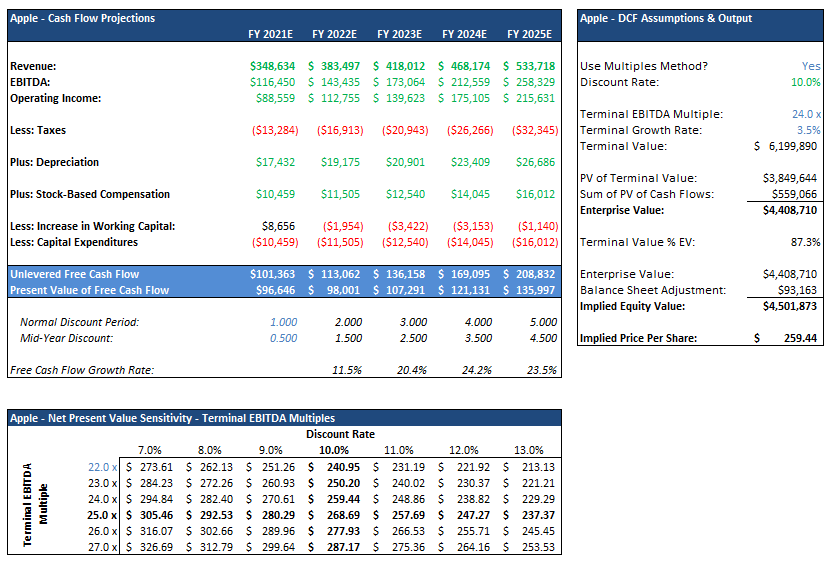Select the 7.0% discount rate column header
The image size is (832, 564).
click(x=150, y=450)
